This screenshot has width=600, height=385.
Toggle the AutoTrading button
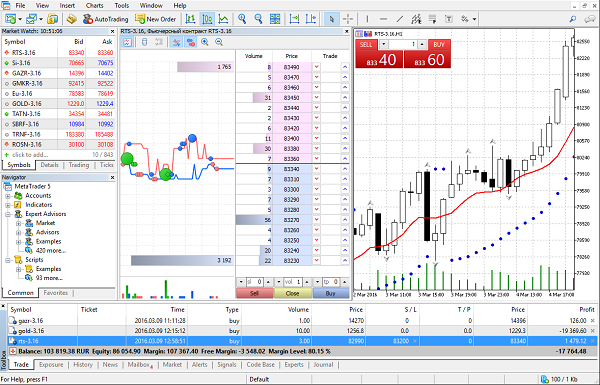coord(105,19)
